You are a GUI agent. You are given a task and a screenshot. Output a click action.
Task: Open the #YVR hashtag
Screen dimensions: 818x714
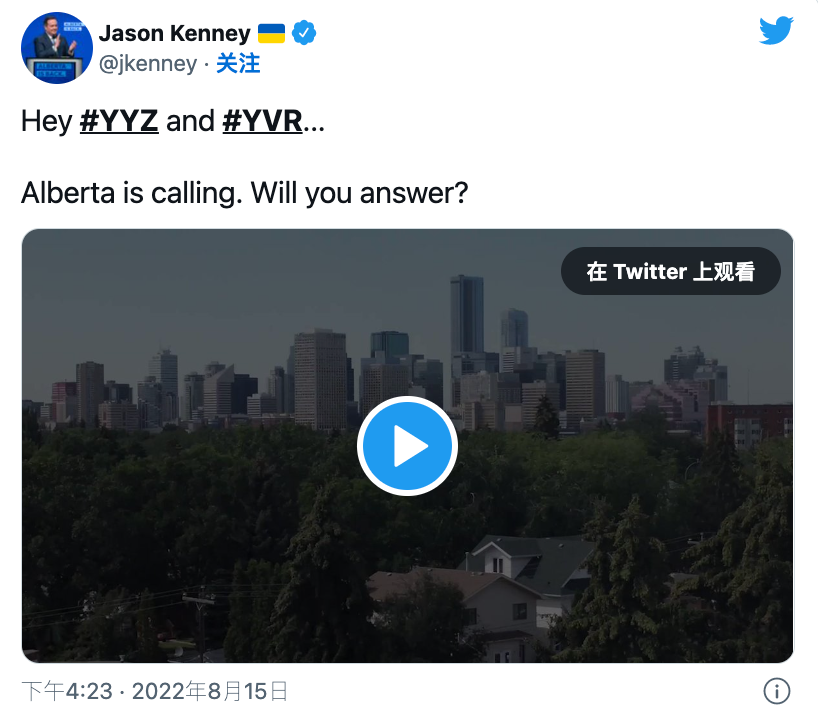262,121
